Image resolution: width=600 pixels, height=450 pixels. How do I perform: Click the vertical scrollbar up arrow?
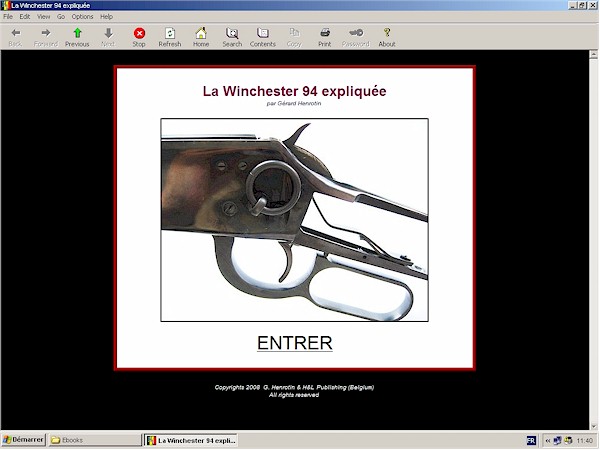pyautogui.click(x=593, y=54)
